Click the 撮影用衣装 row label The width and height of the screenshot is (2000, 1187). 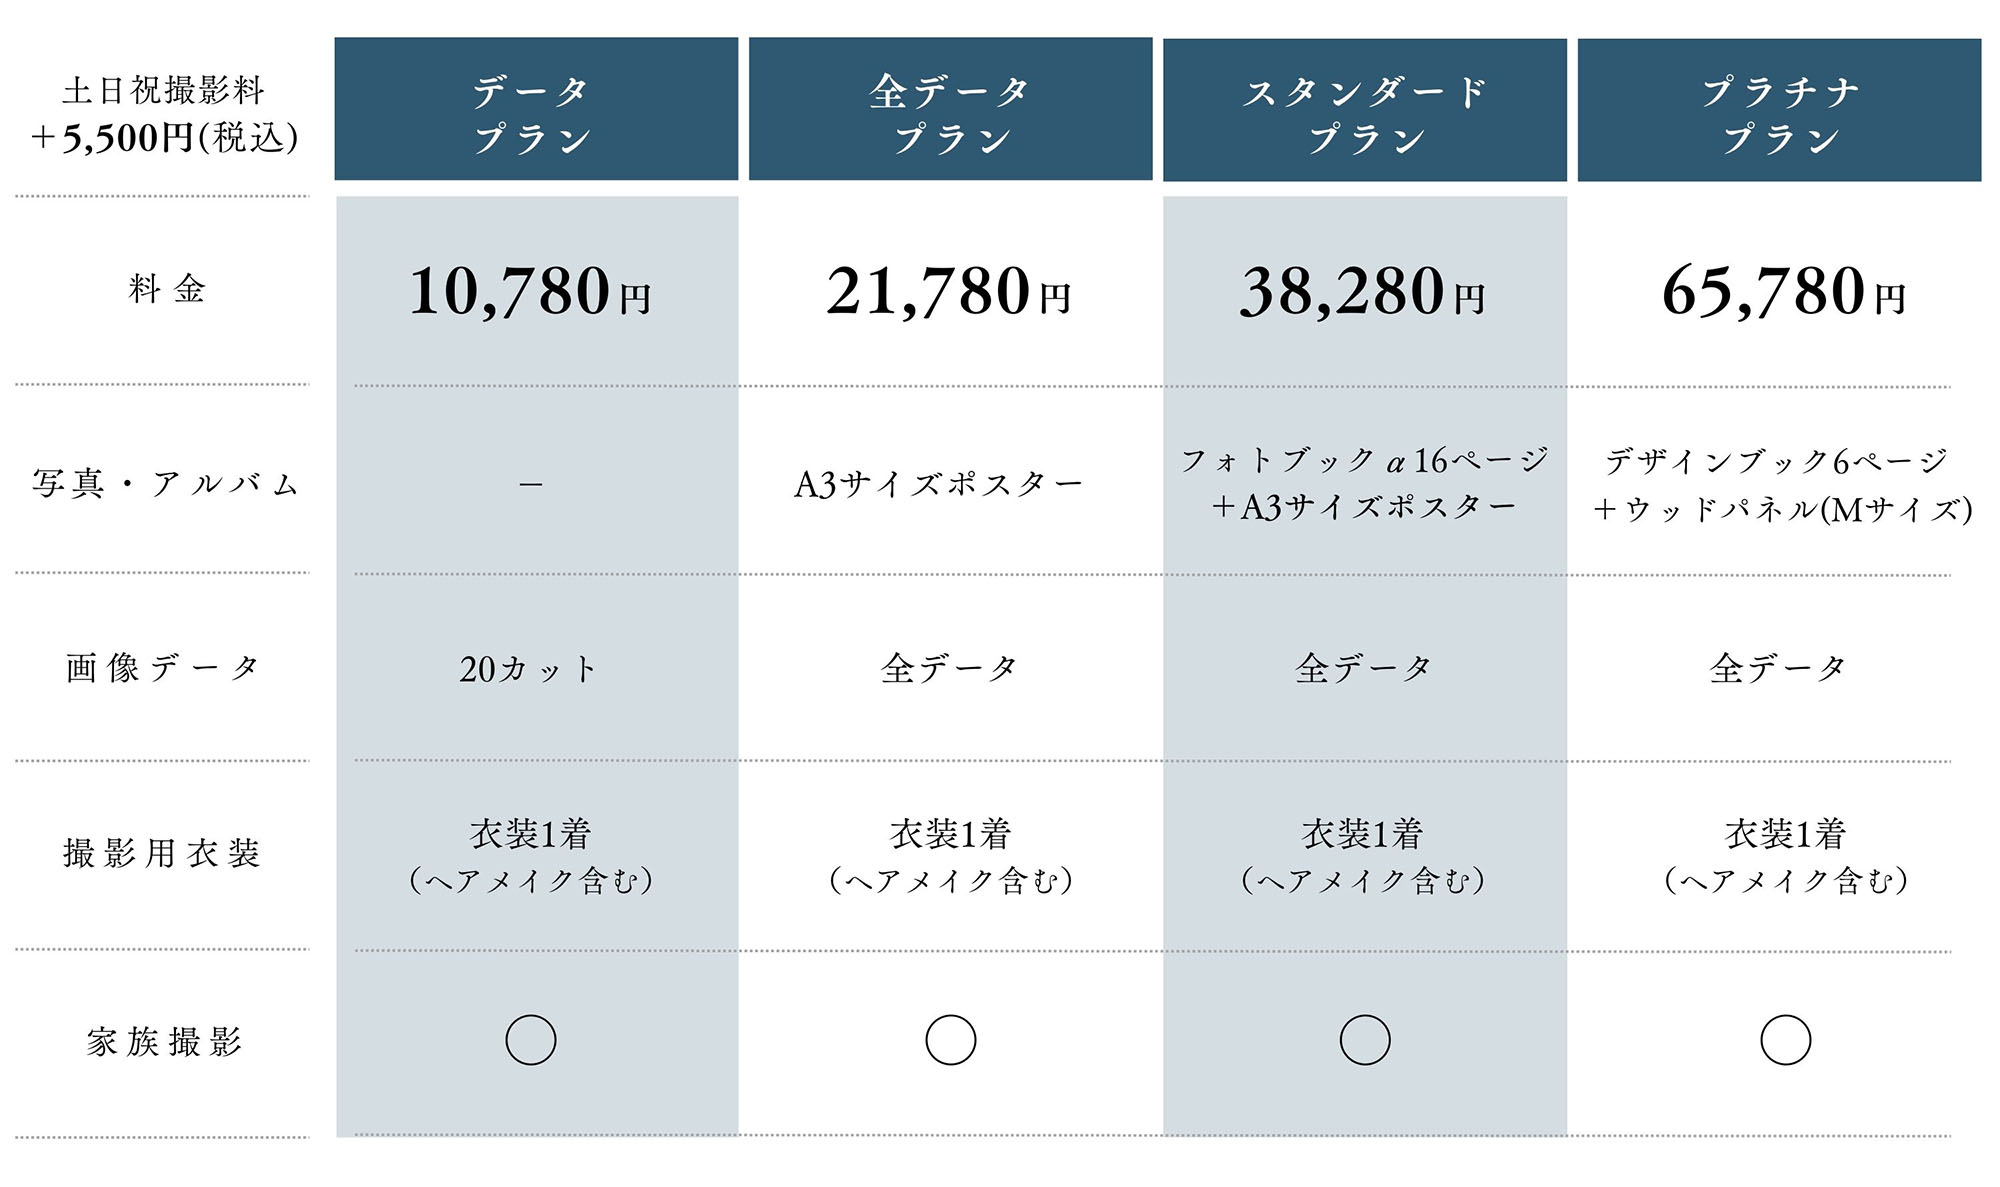pyautogui.click(x=162, y=853)
